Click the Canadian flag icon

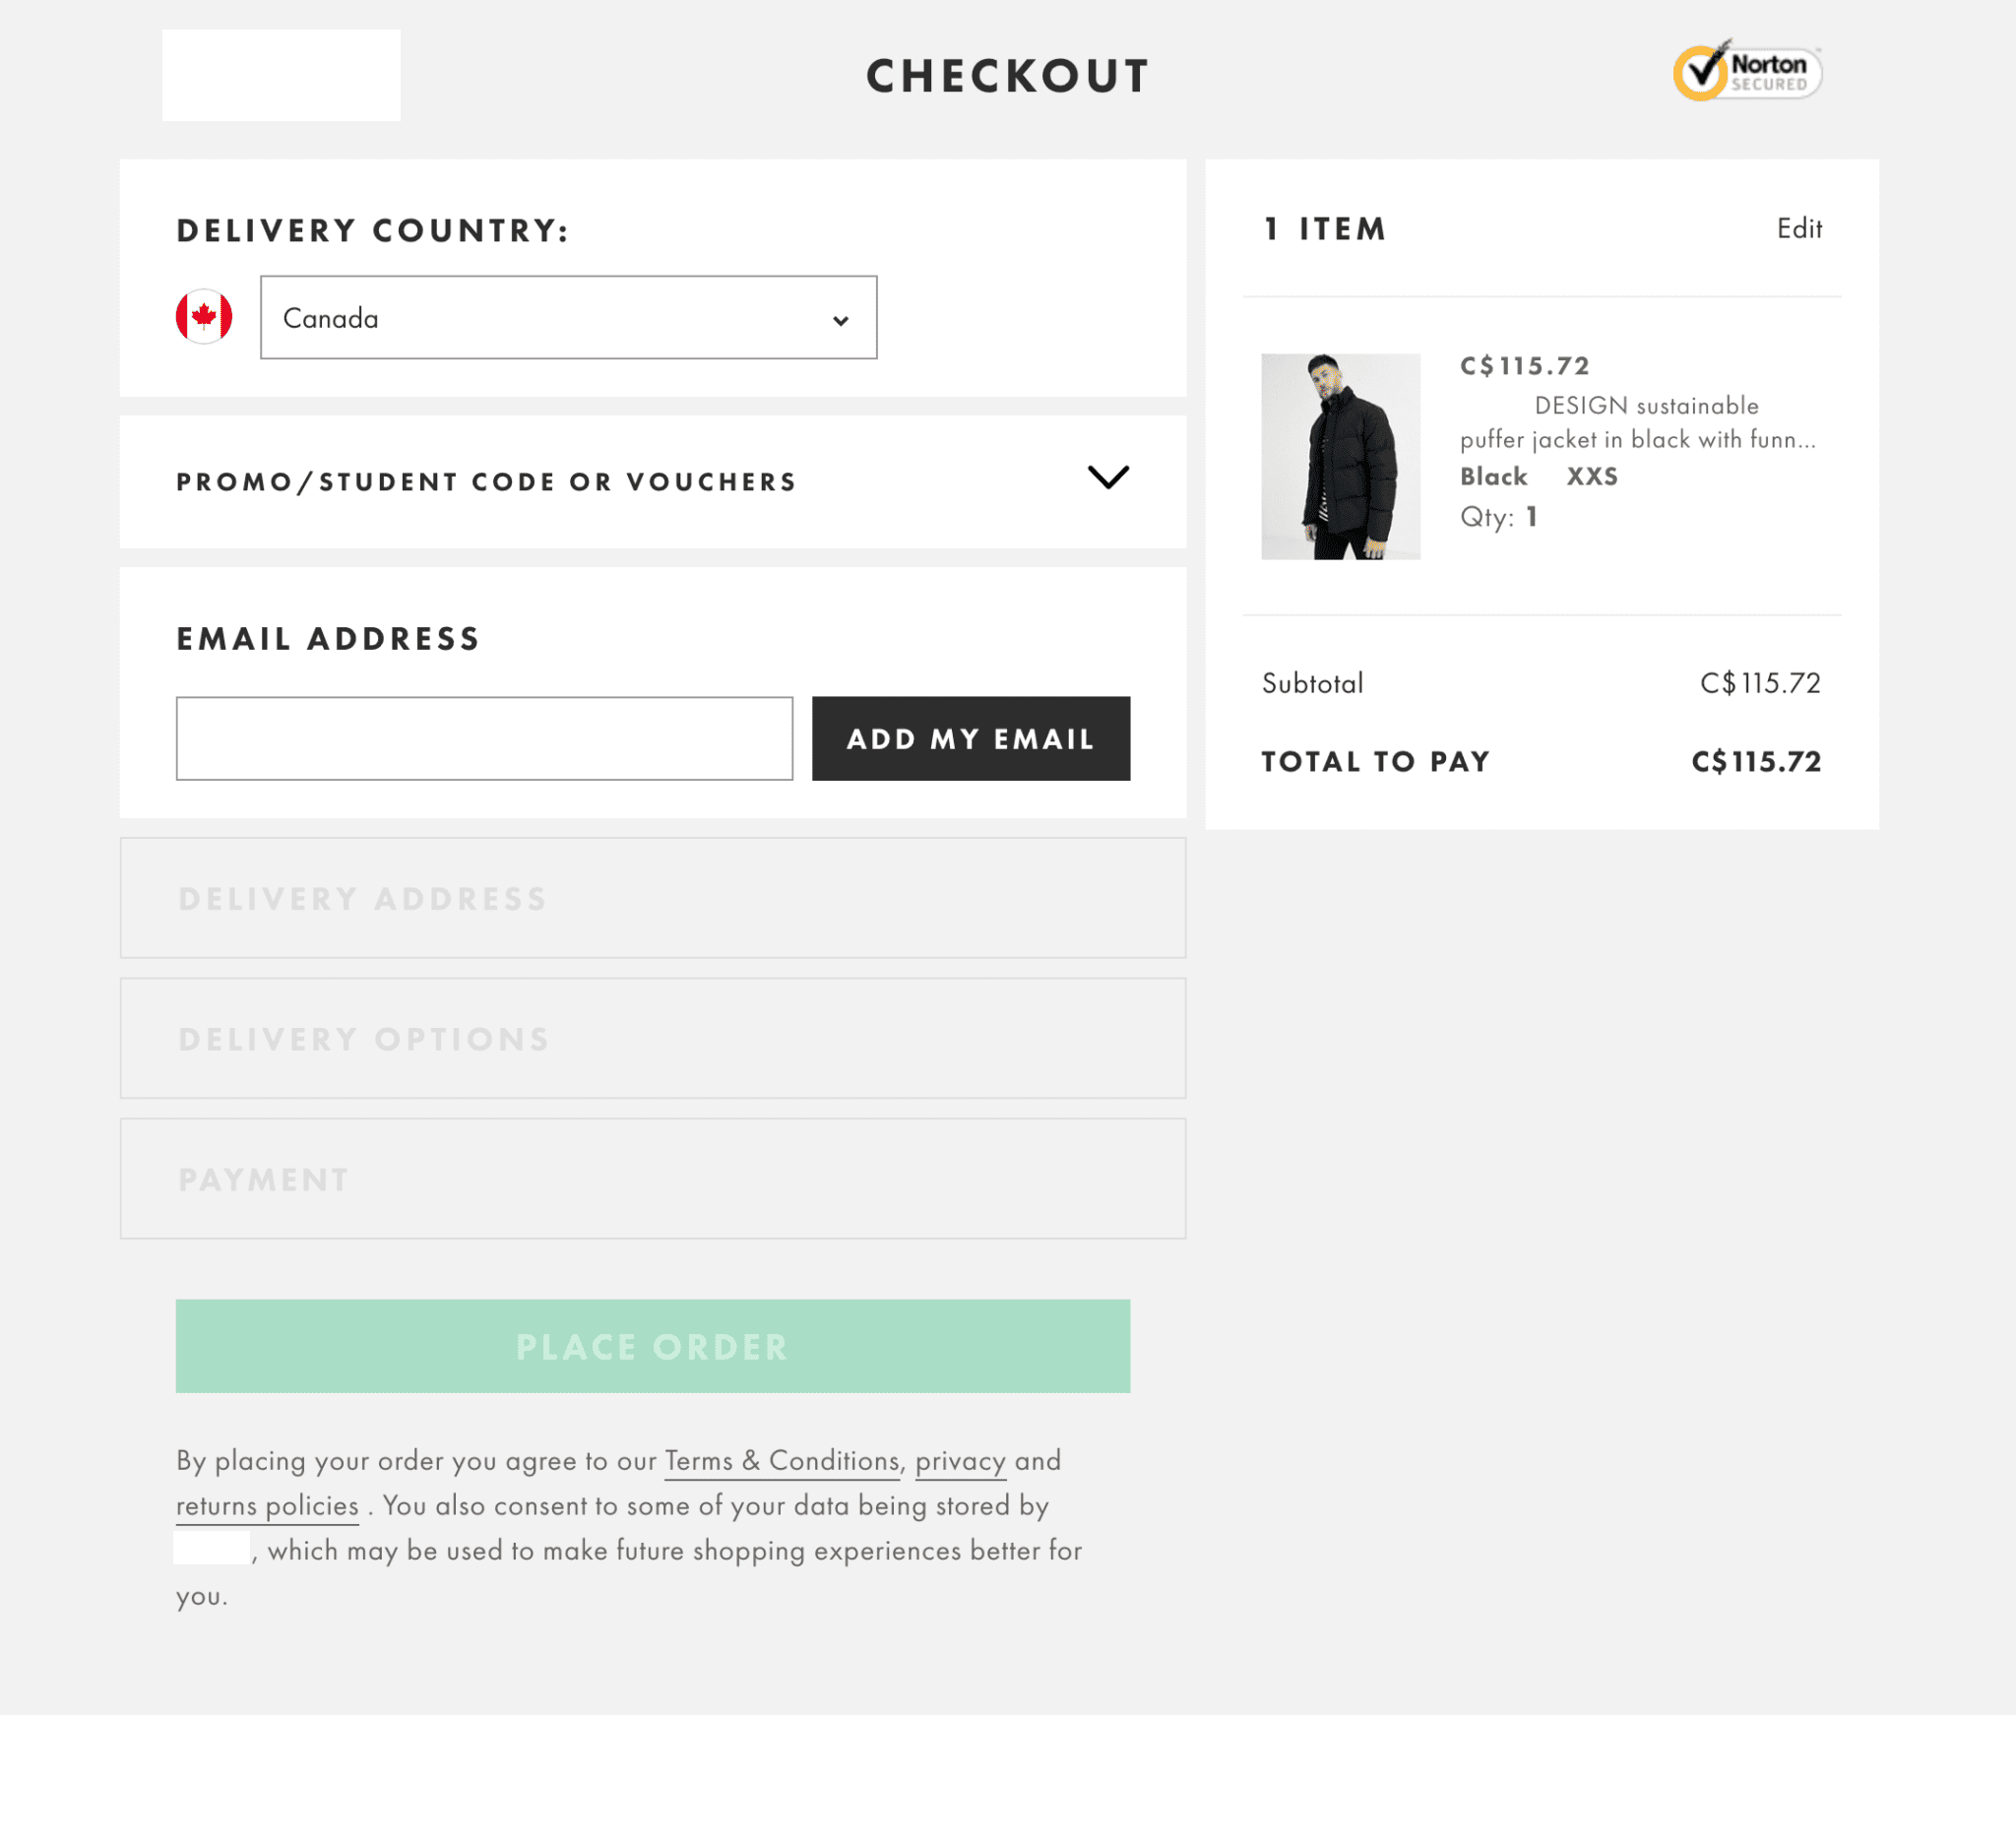pos(204,317)
